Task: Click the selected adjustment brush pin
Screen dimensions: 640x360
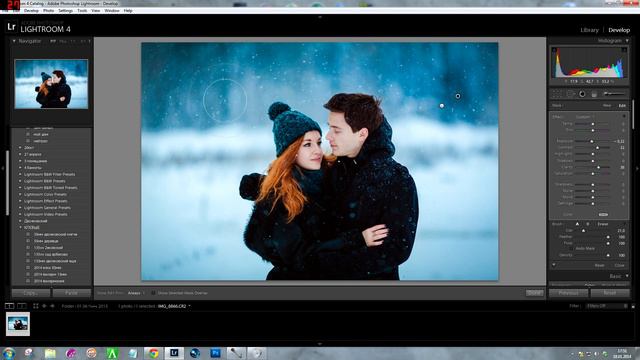Action: (458, 96)
